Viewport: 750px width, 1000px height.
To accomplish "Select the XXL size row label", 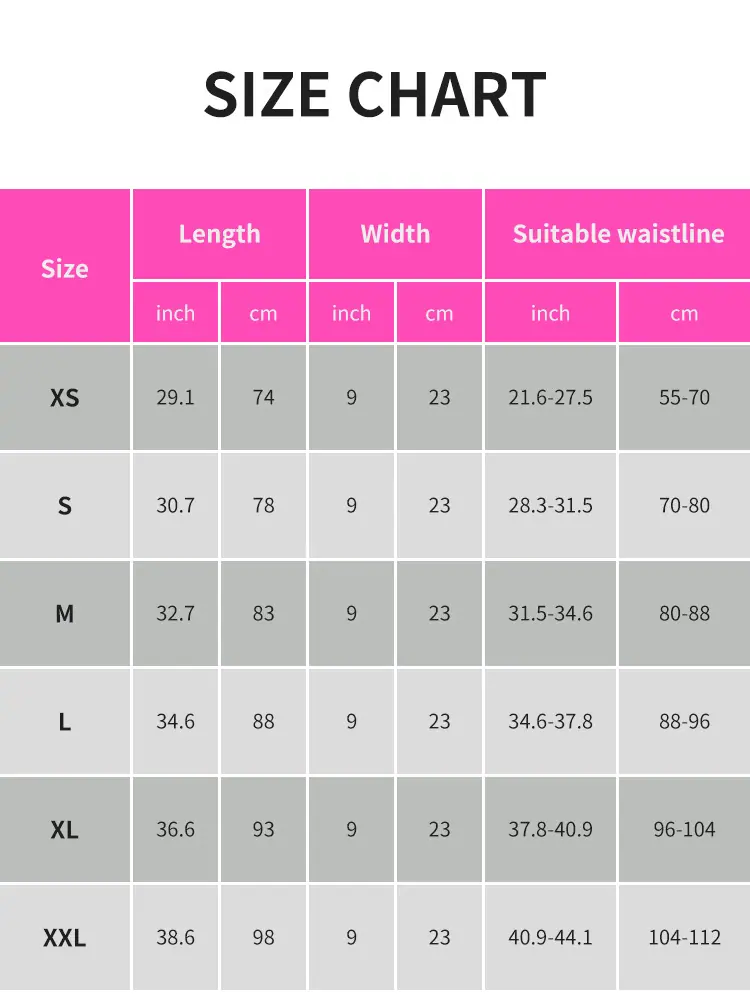I will tap(64, 938).
